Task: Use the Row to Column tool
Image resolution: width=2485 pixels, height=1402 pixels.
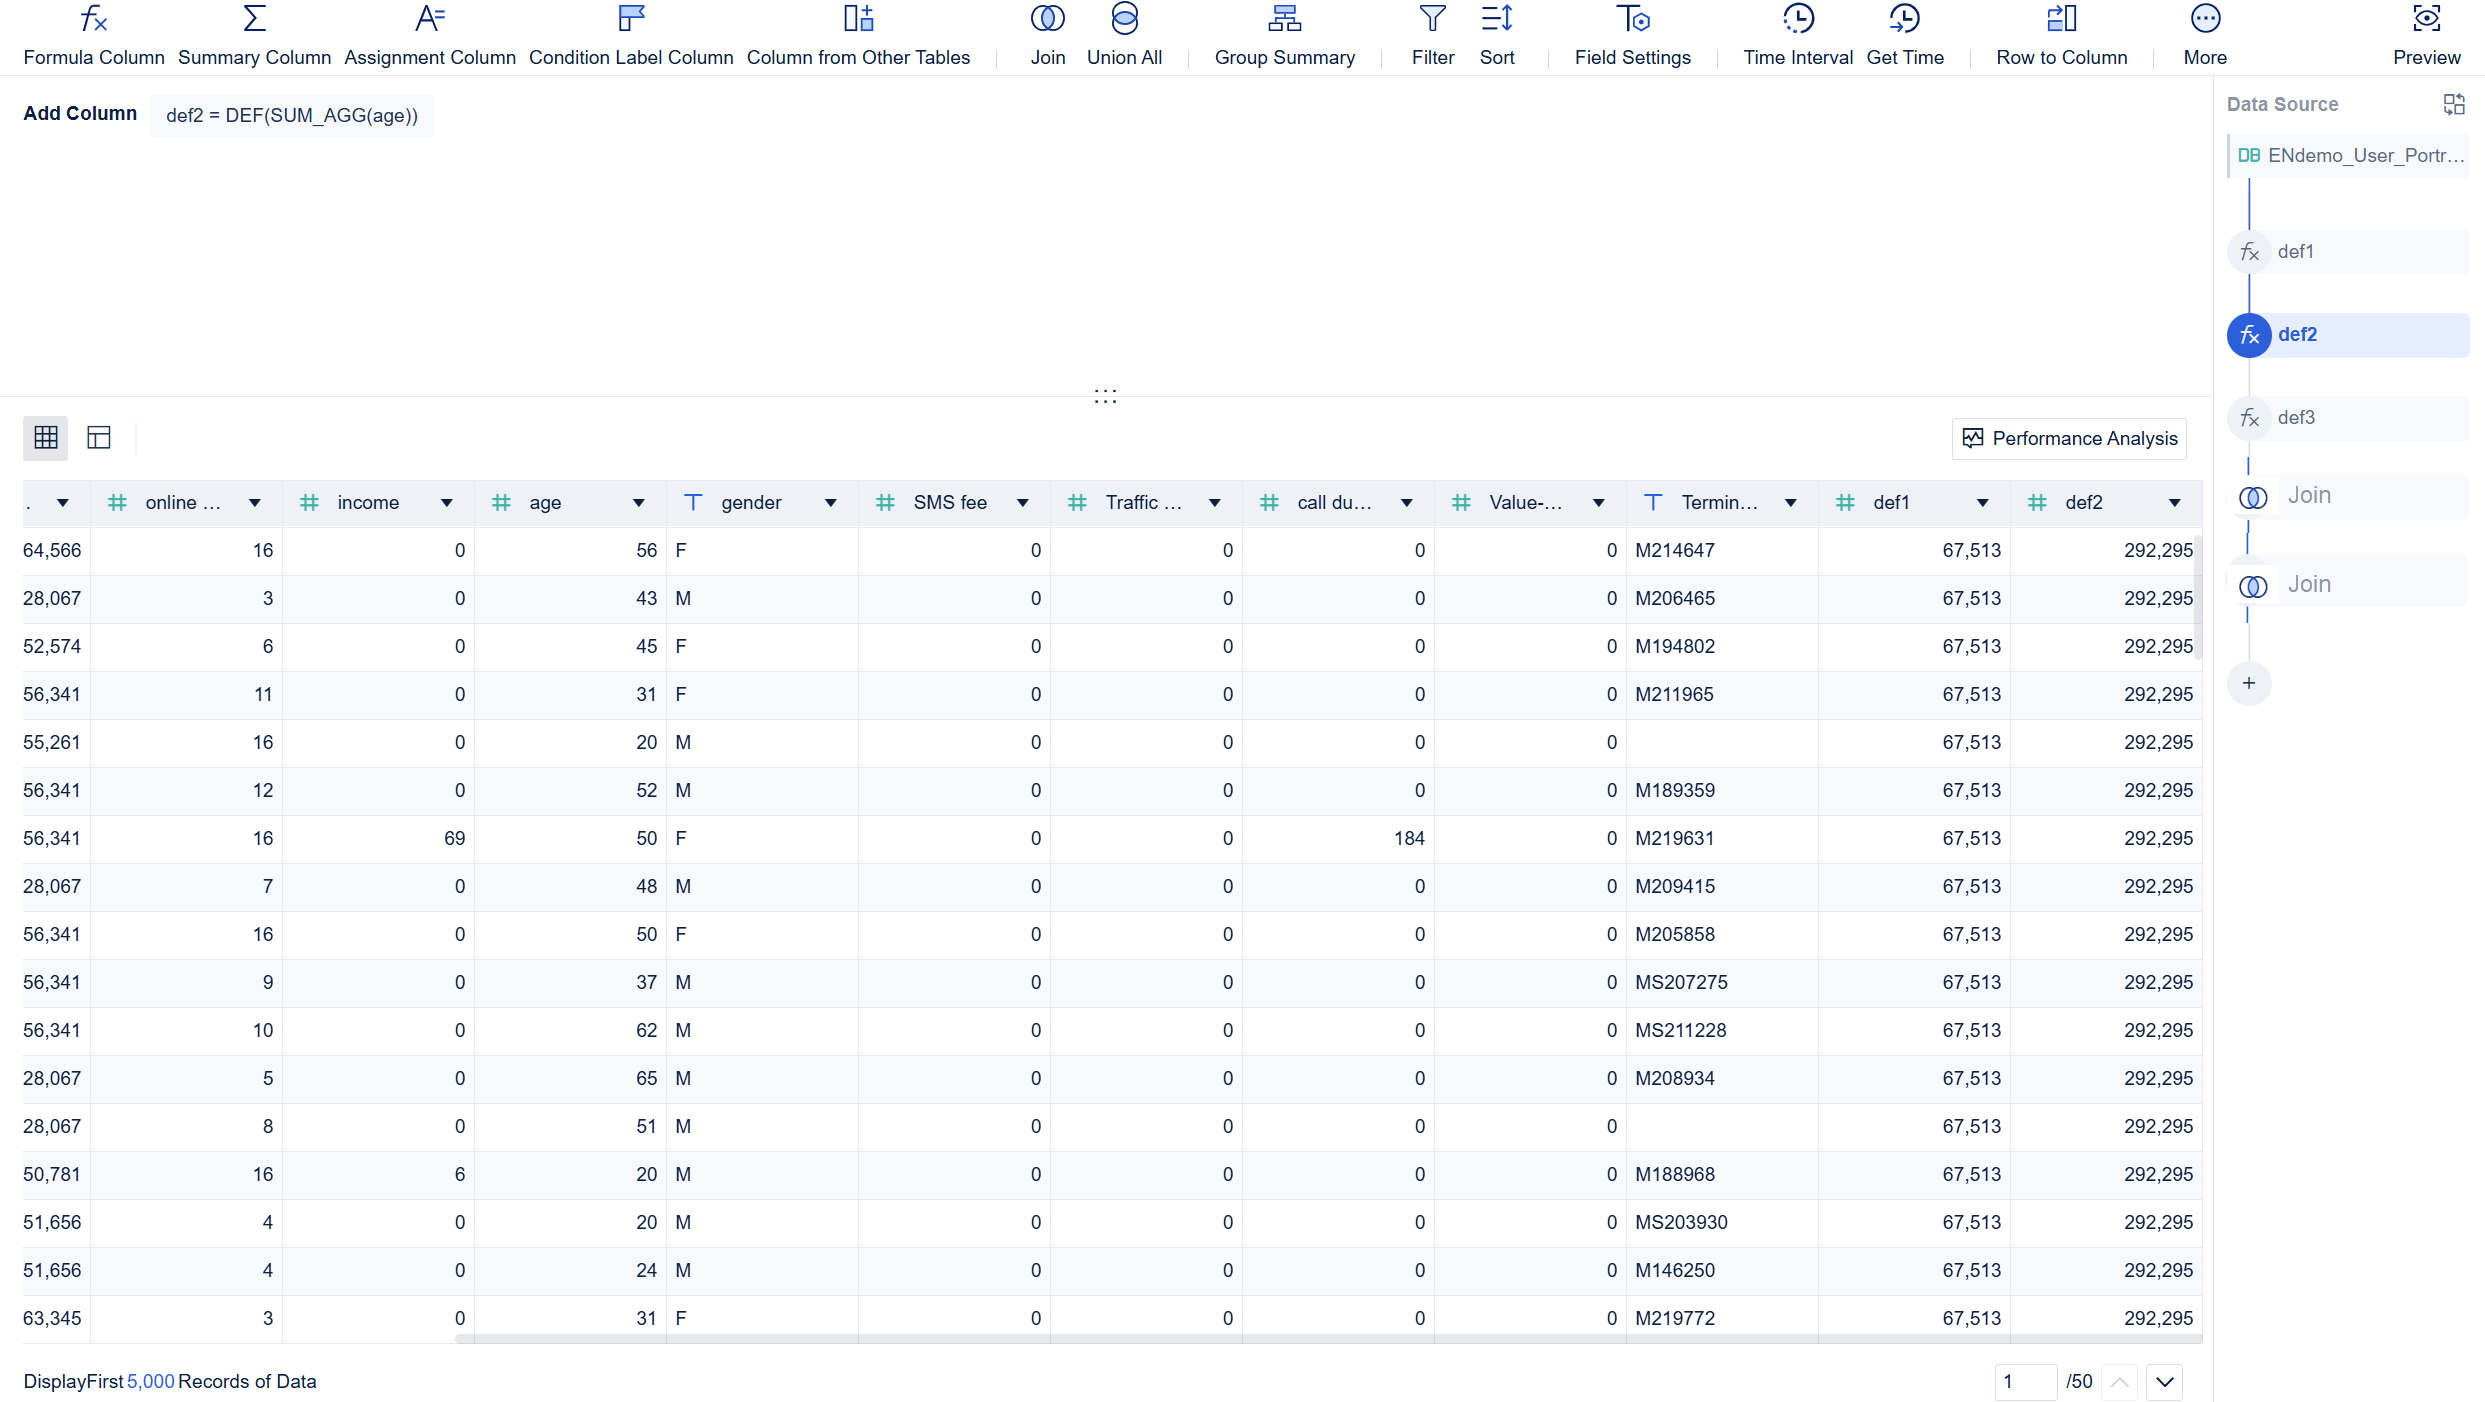Action: pyautogui.click(x=2061, y=36)
